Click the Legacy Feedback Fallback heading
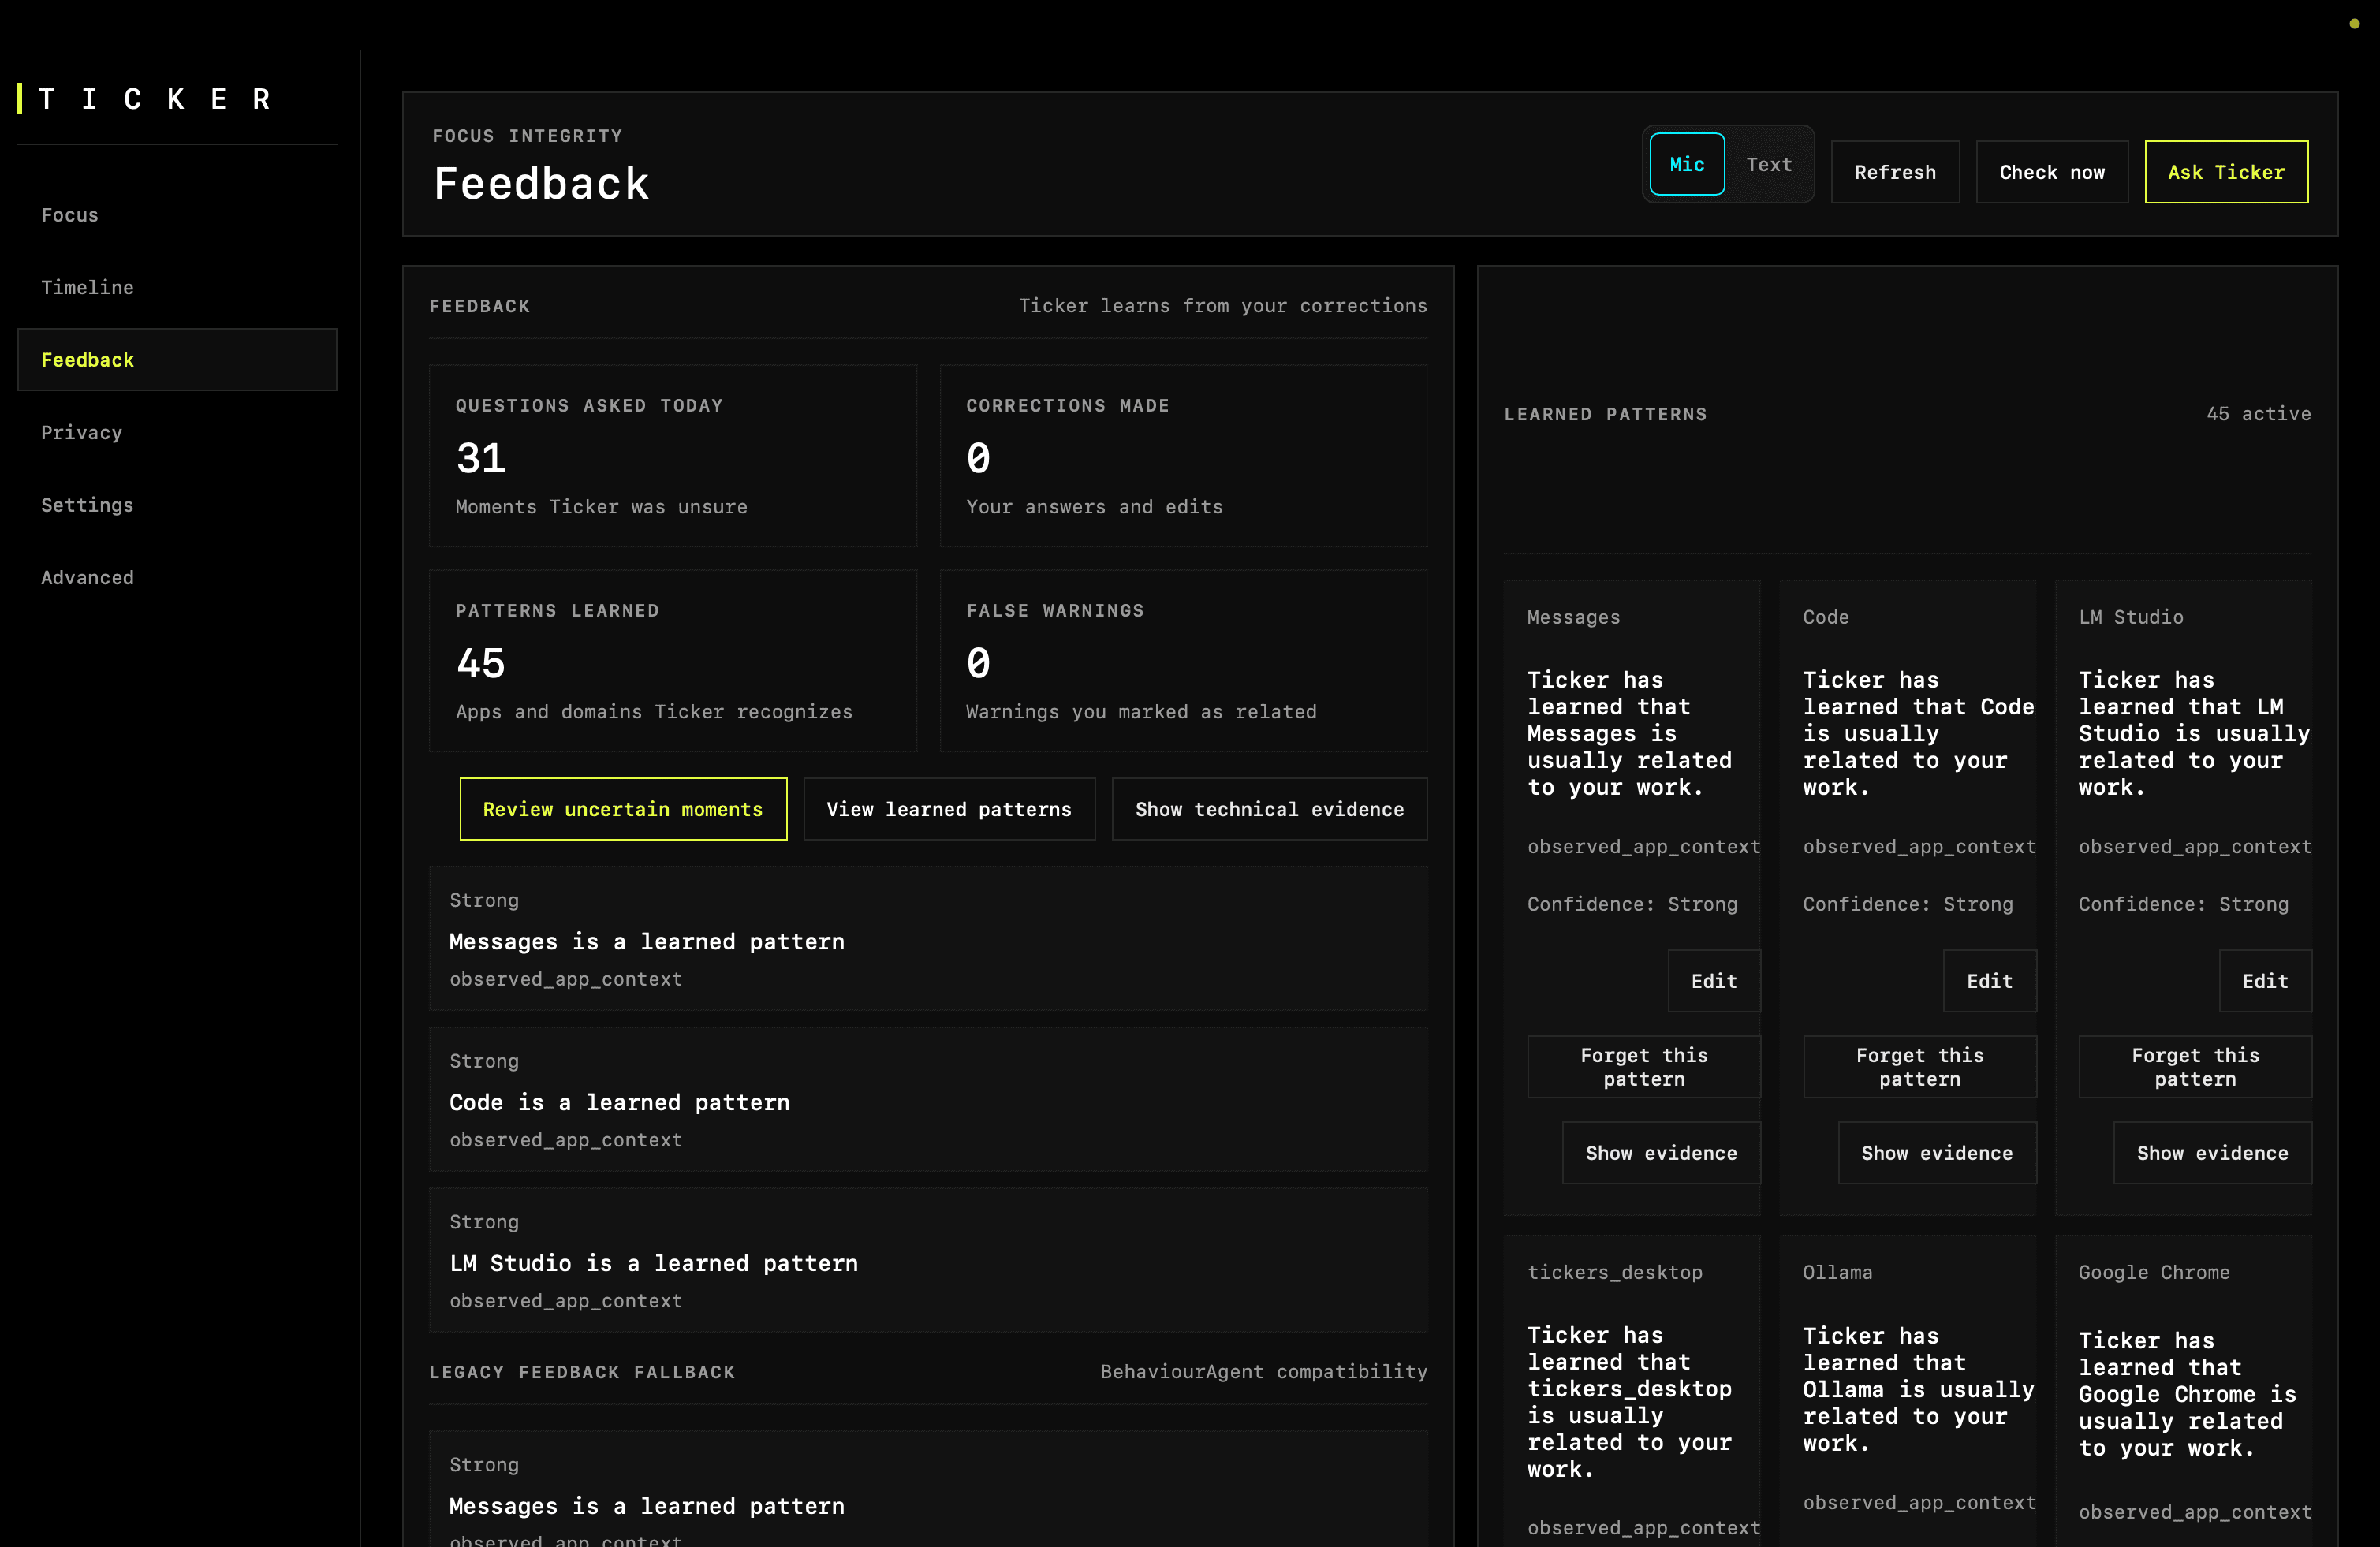 [582, 1372]
